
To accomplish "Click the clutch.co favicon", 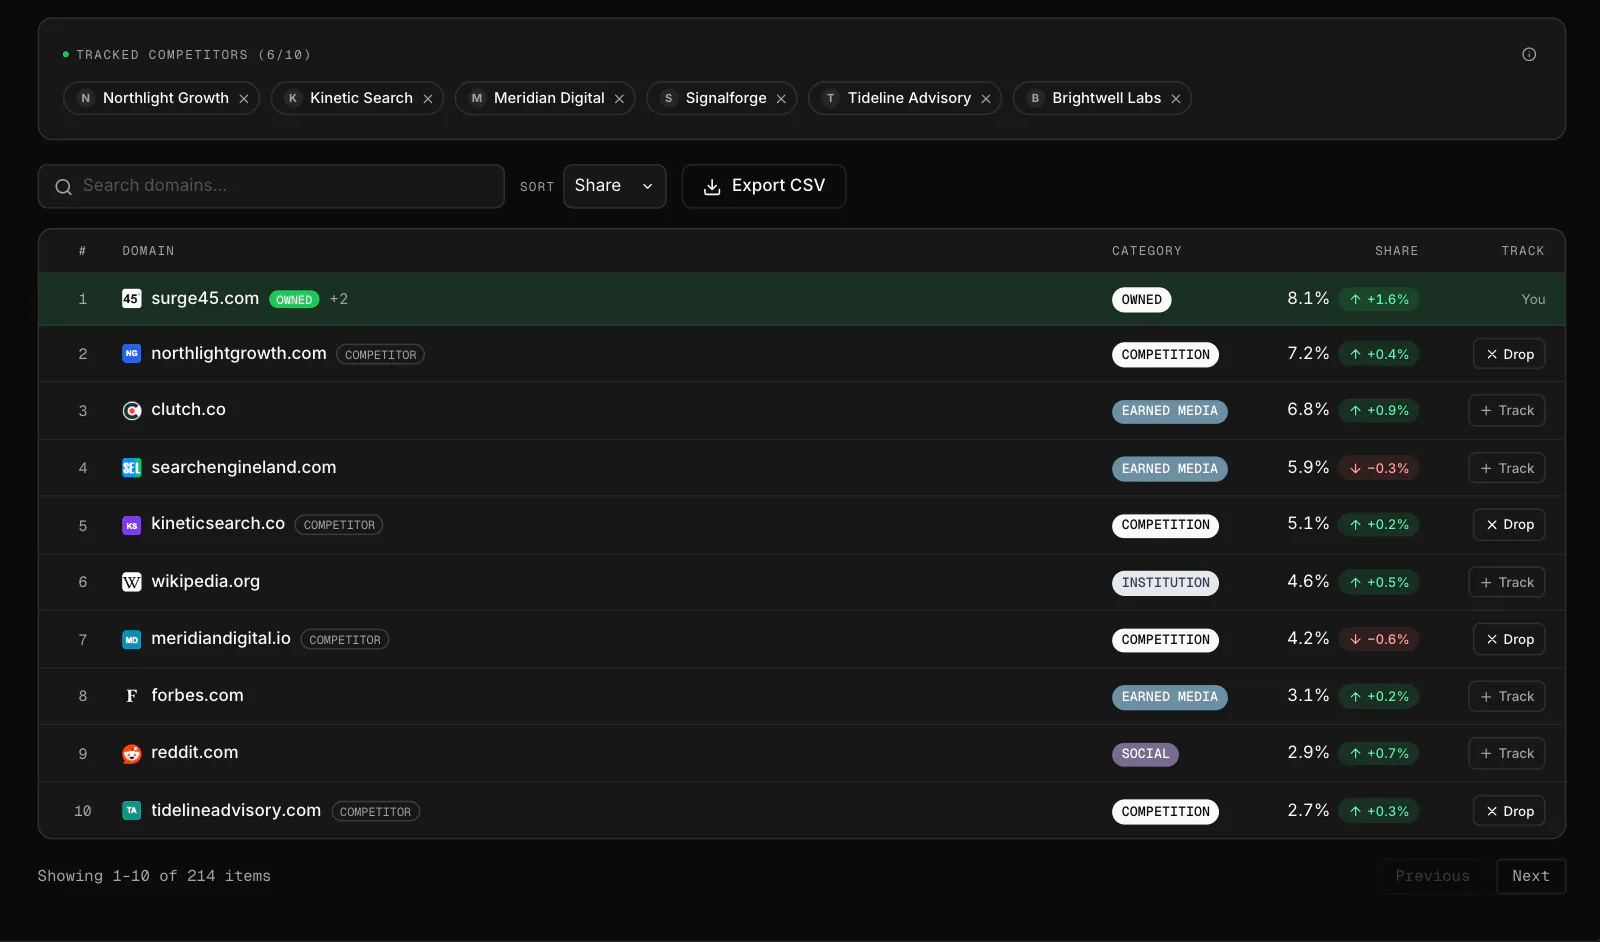I will [131, 411].
